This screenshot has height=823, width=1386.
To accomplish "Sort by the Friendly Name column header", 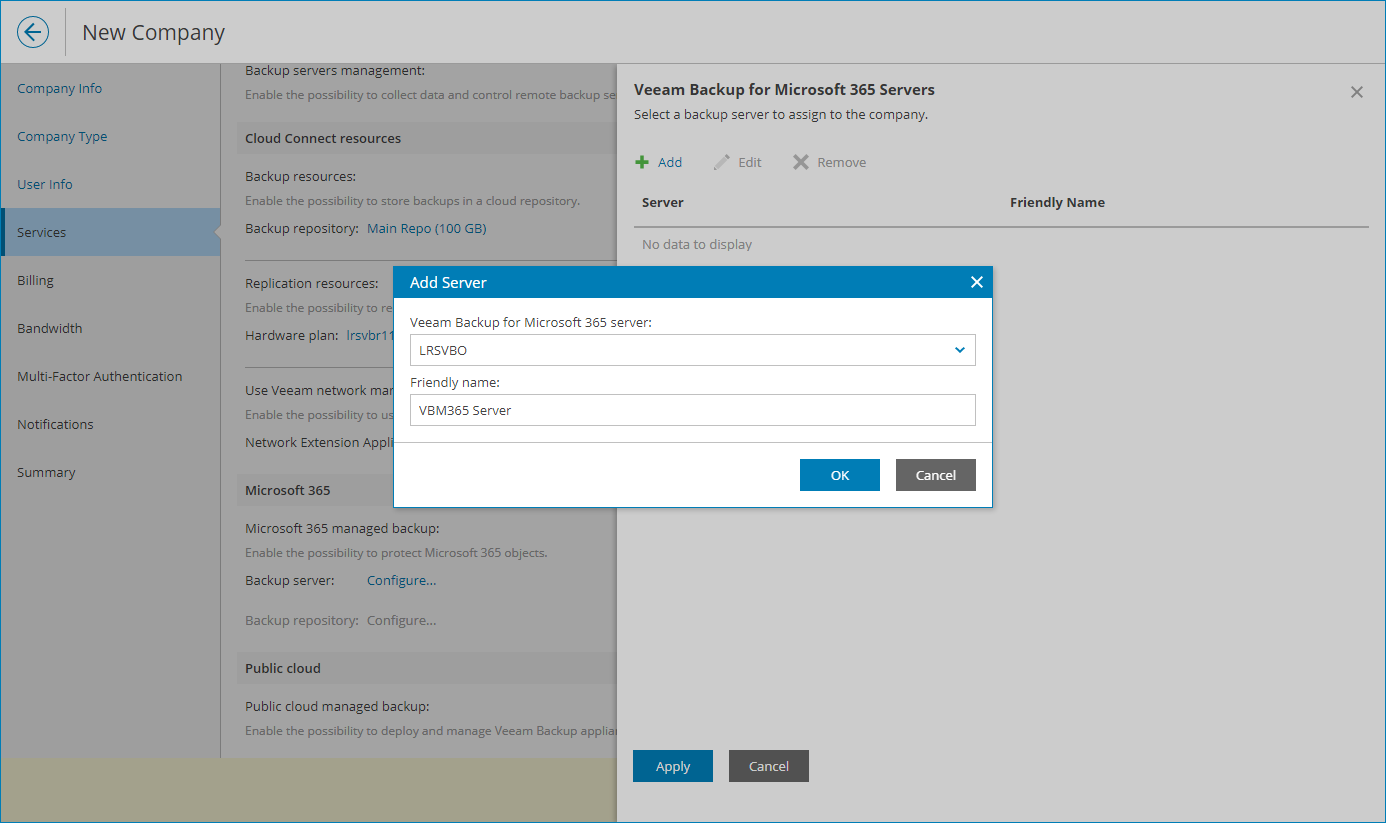I will [x=1057, y=202].
